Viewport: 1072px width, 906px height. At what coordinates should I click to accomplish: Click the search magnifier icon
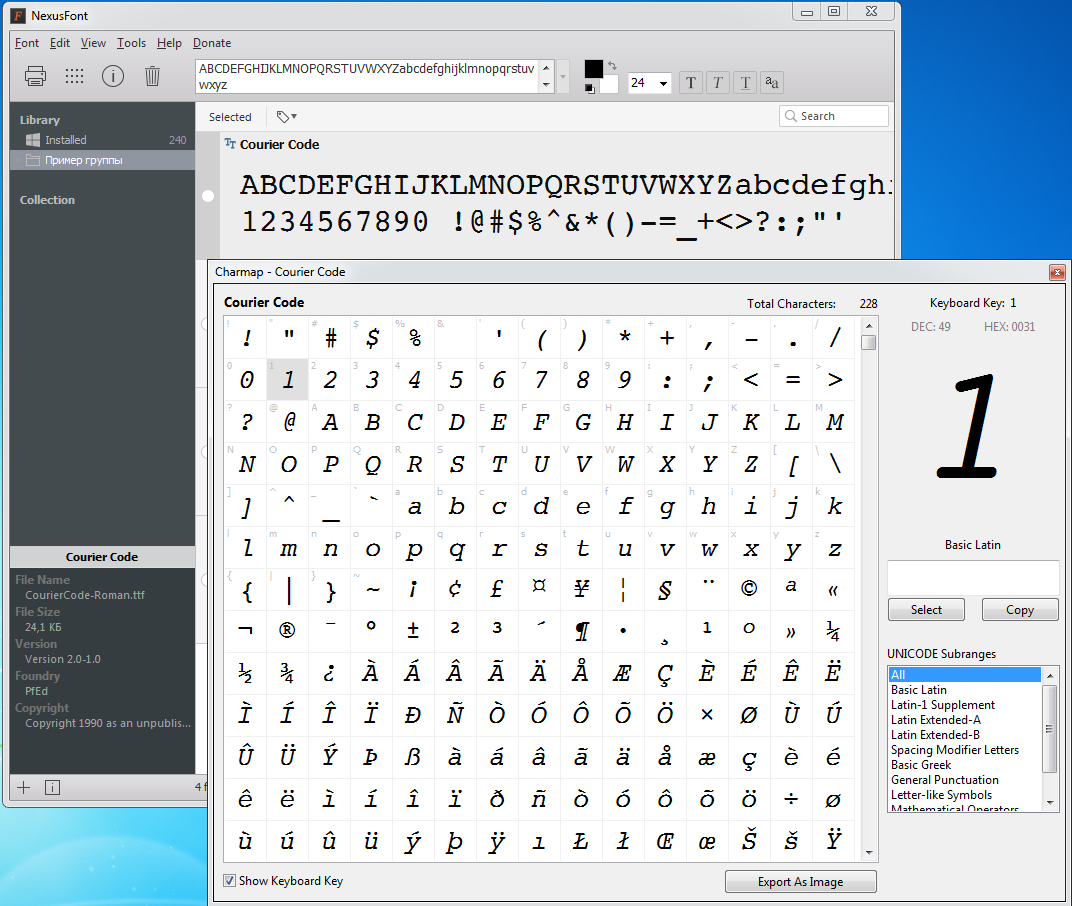(790, 116)
